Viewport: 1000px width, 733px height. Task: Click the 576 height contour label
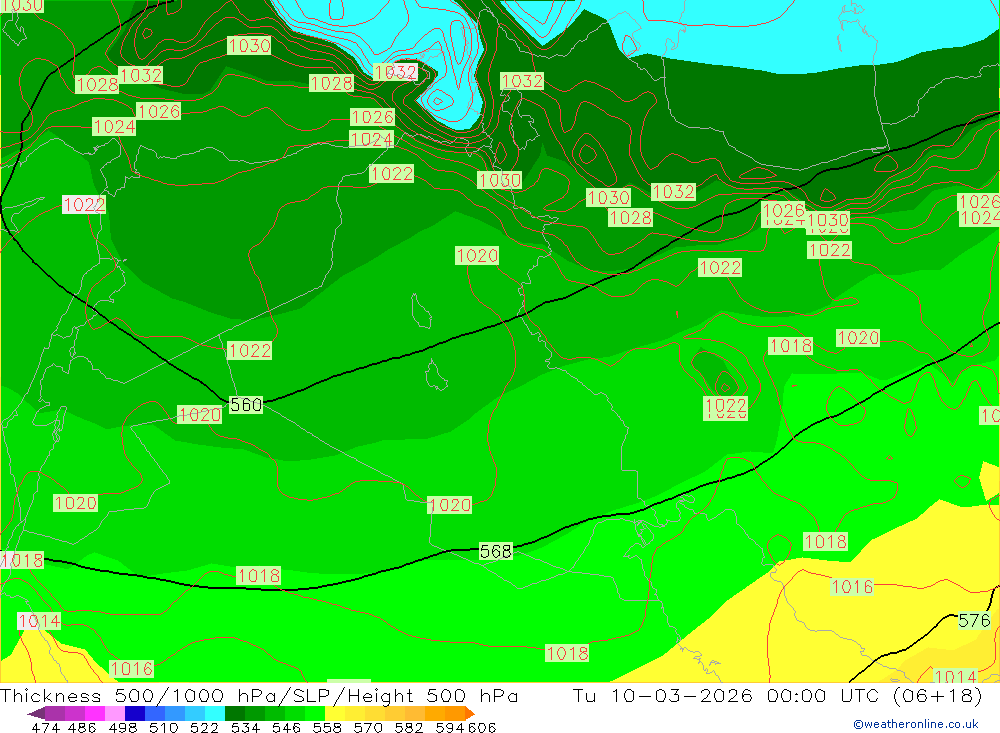pos(974,620)
